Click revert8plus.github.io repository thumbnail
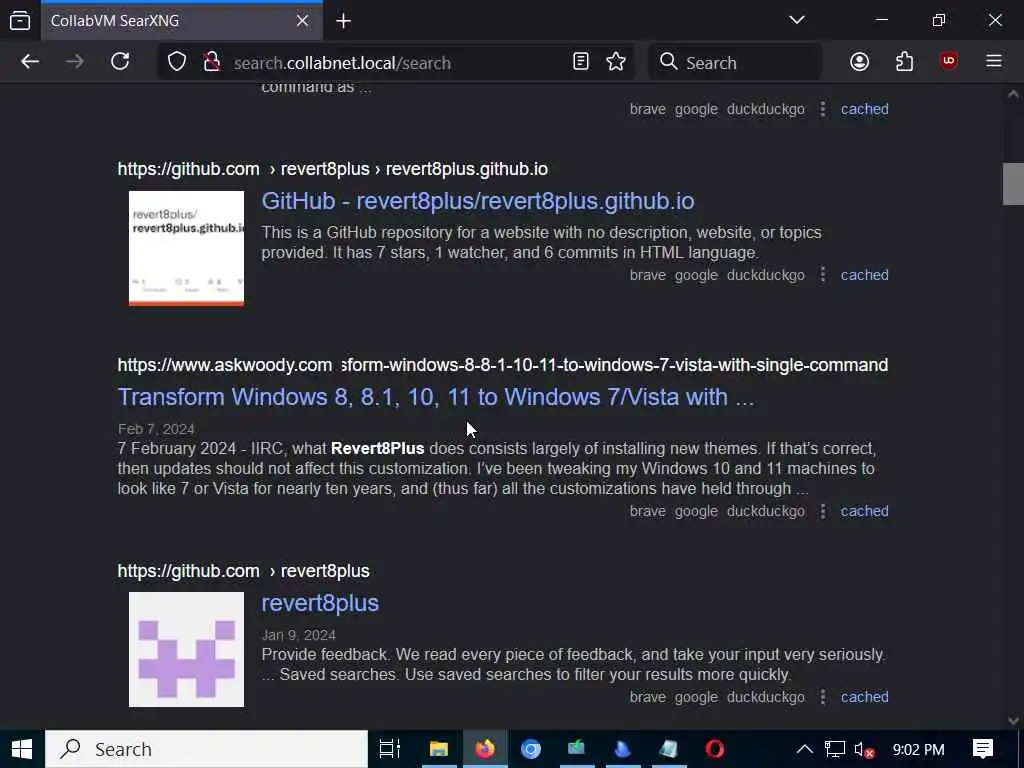This screenshot has height=768, width=1024. click(x=186, y=248)
